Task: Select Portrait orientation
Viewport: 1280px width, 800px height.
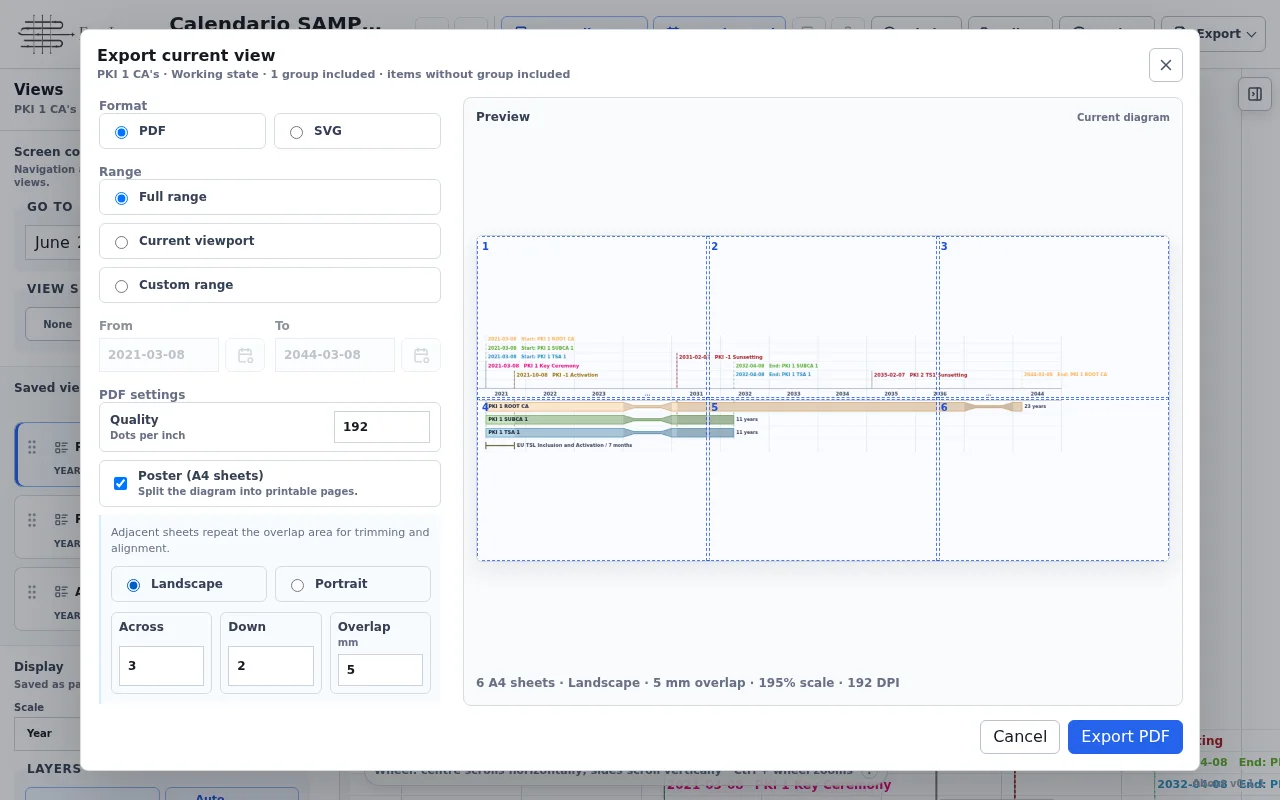Action: [353, 584]
